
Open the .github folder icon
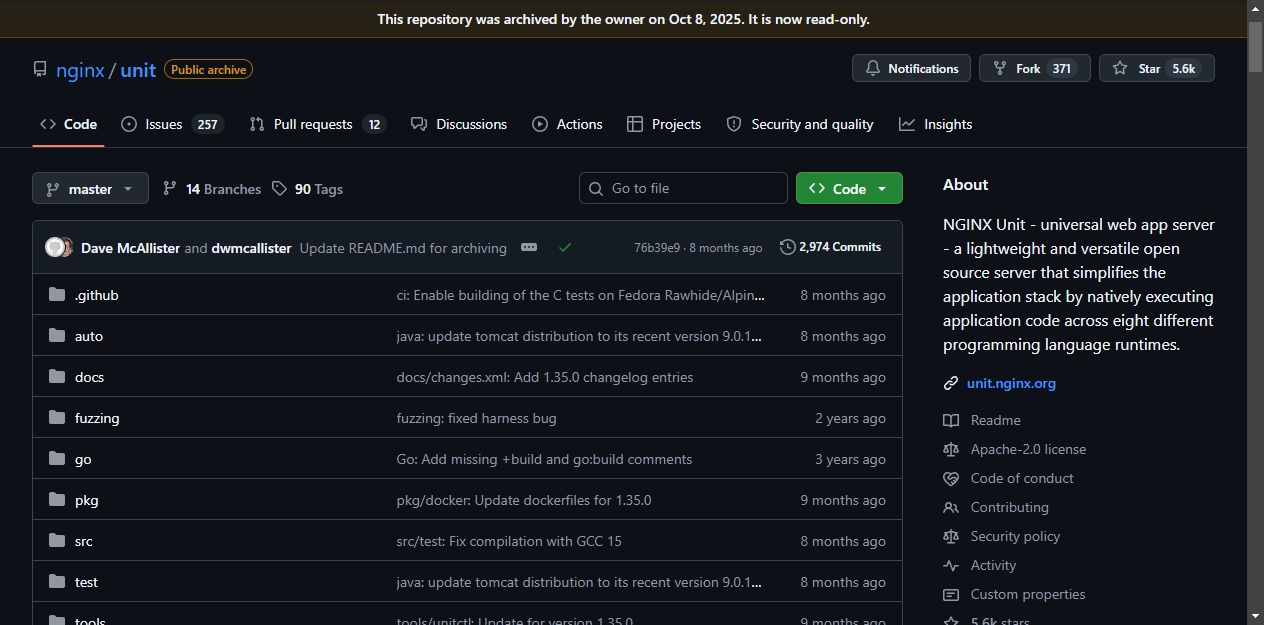tap(57, 295)
